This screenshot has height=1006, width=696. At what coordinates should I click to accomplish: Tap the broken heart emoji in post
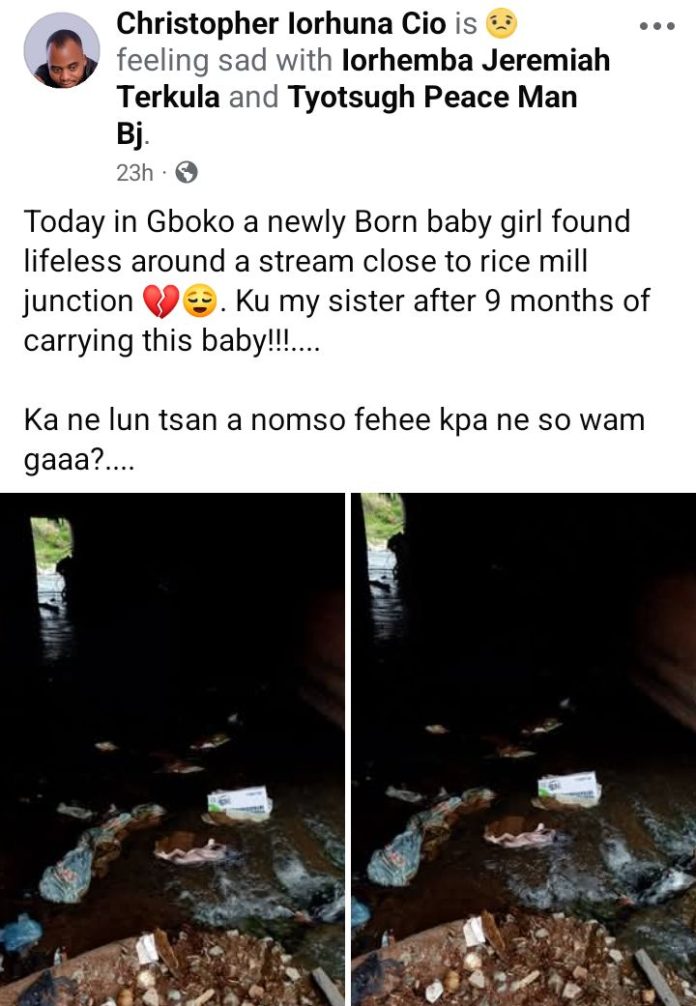[160, 302]
